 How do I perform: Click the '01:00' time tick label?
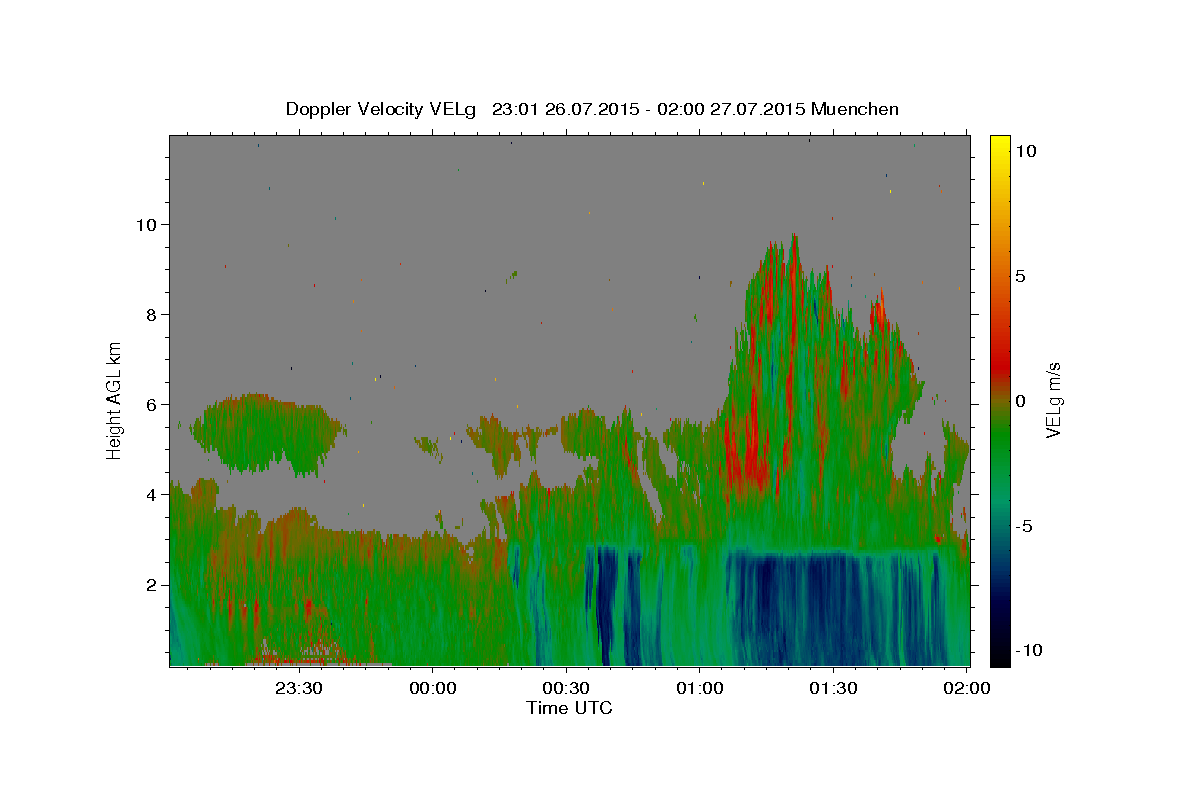[699, 687]
